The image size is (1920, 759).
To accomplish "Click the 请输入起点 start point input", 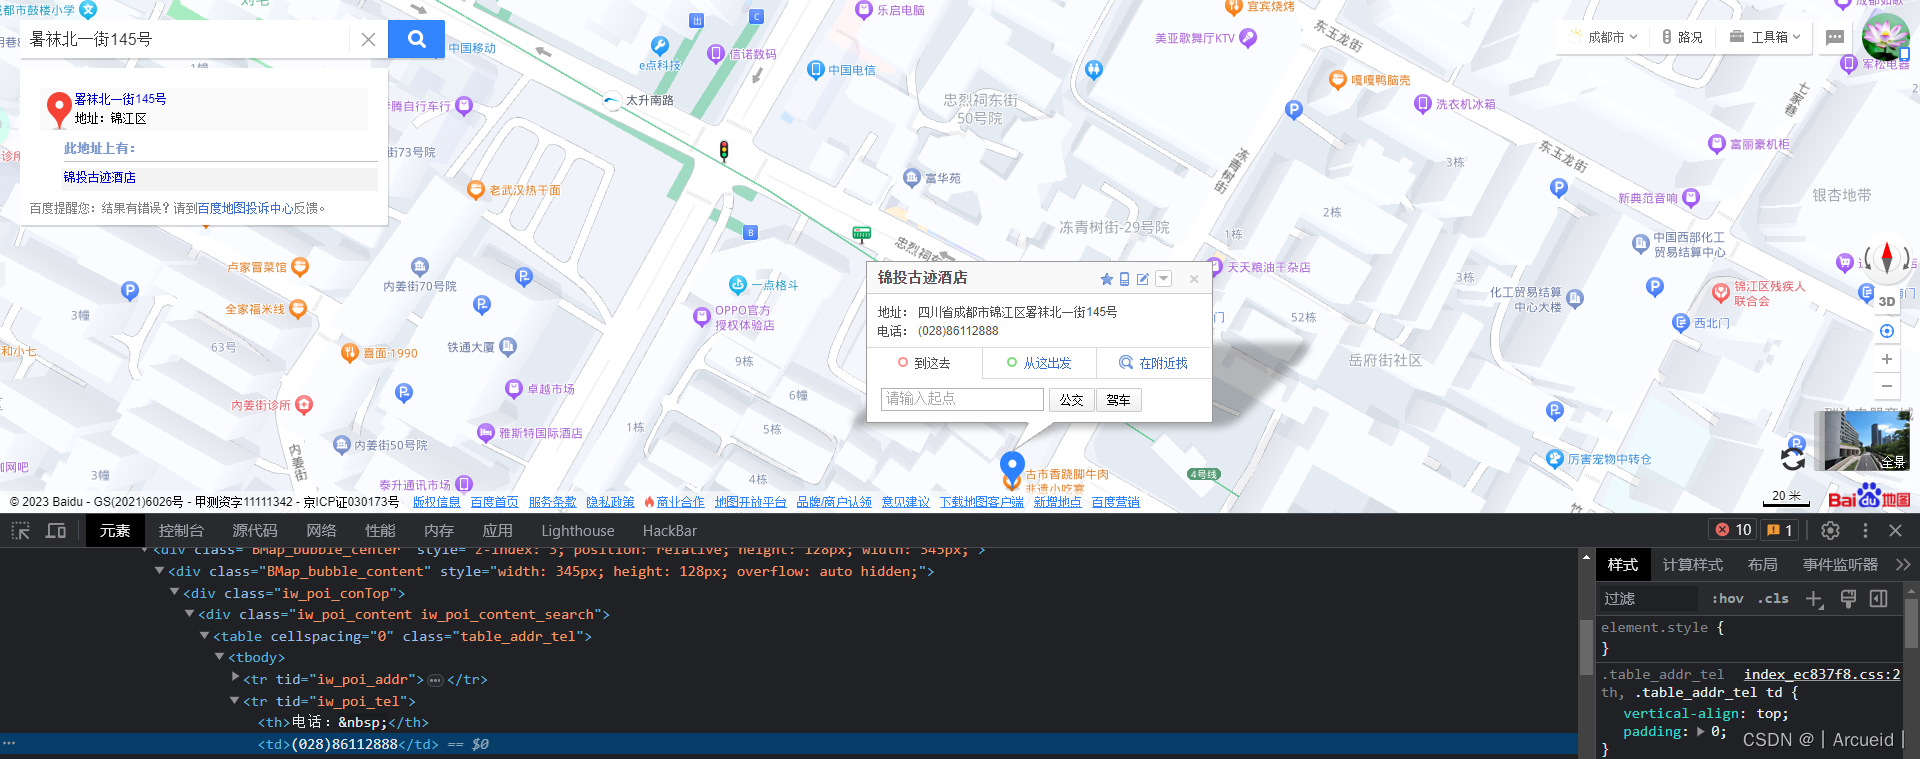I will click(962, 399).
